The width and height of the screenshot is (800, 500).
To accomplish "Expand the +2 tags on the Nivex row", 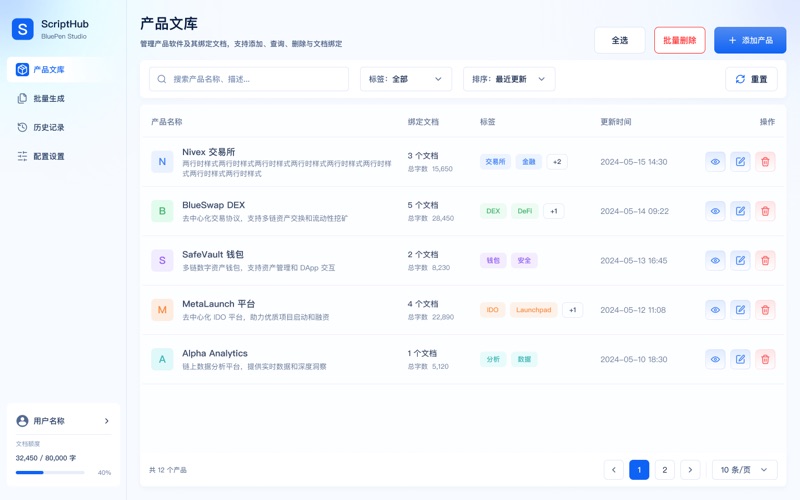I will (x=557, y=162).
